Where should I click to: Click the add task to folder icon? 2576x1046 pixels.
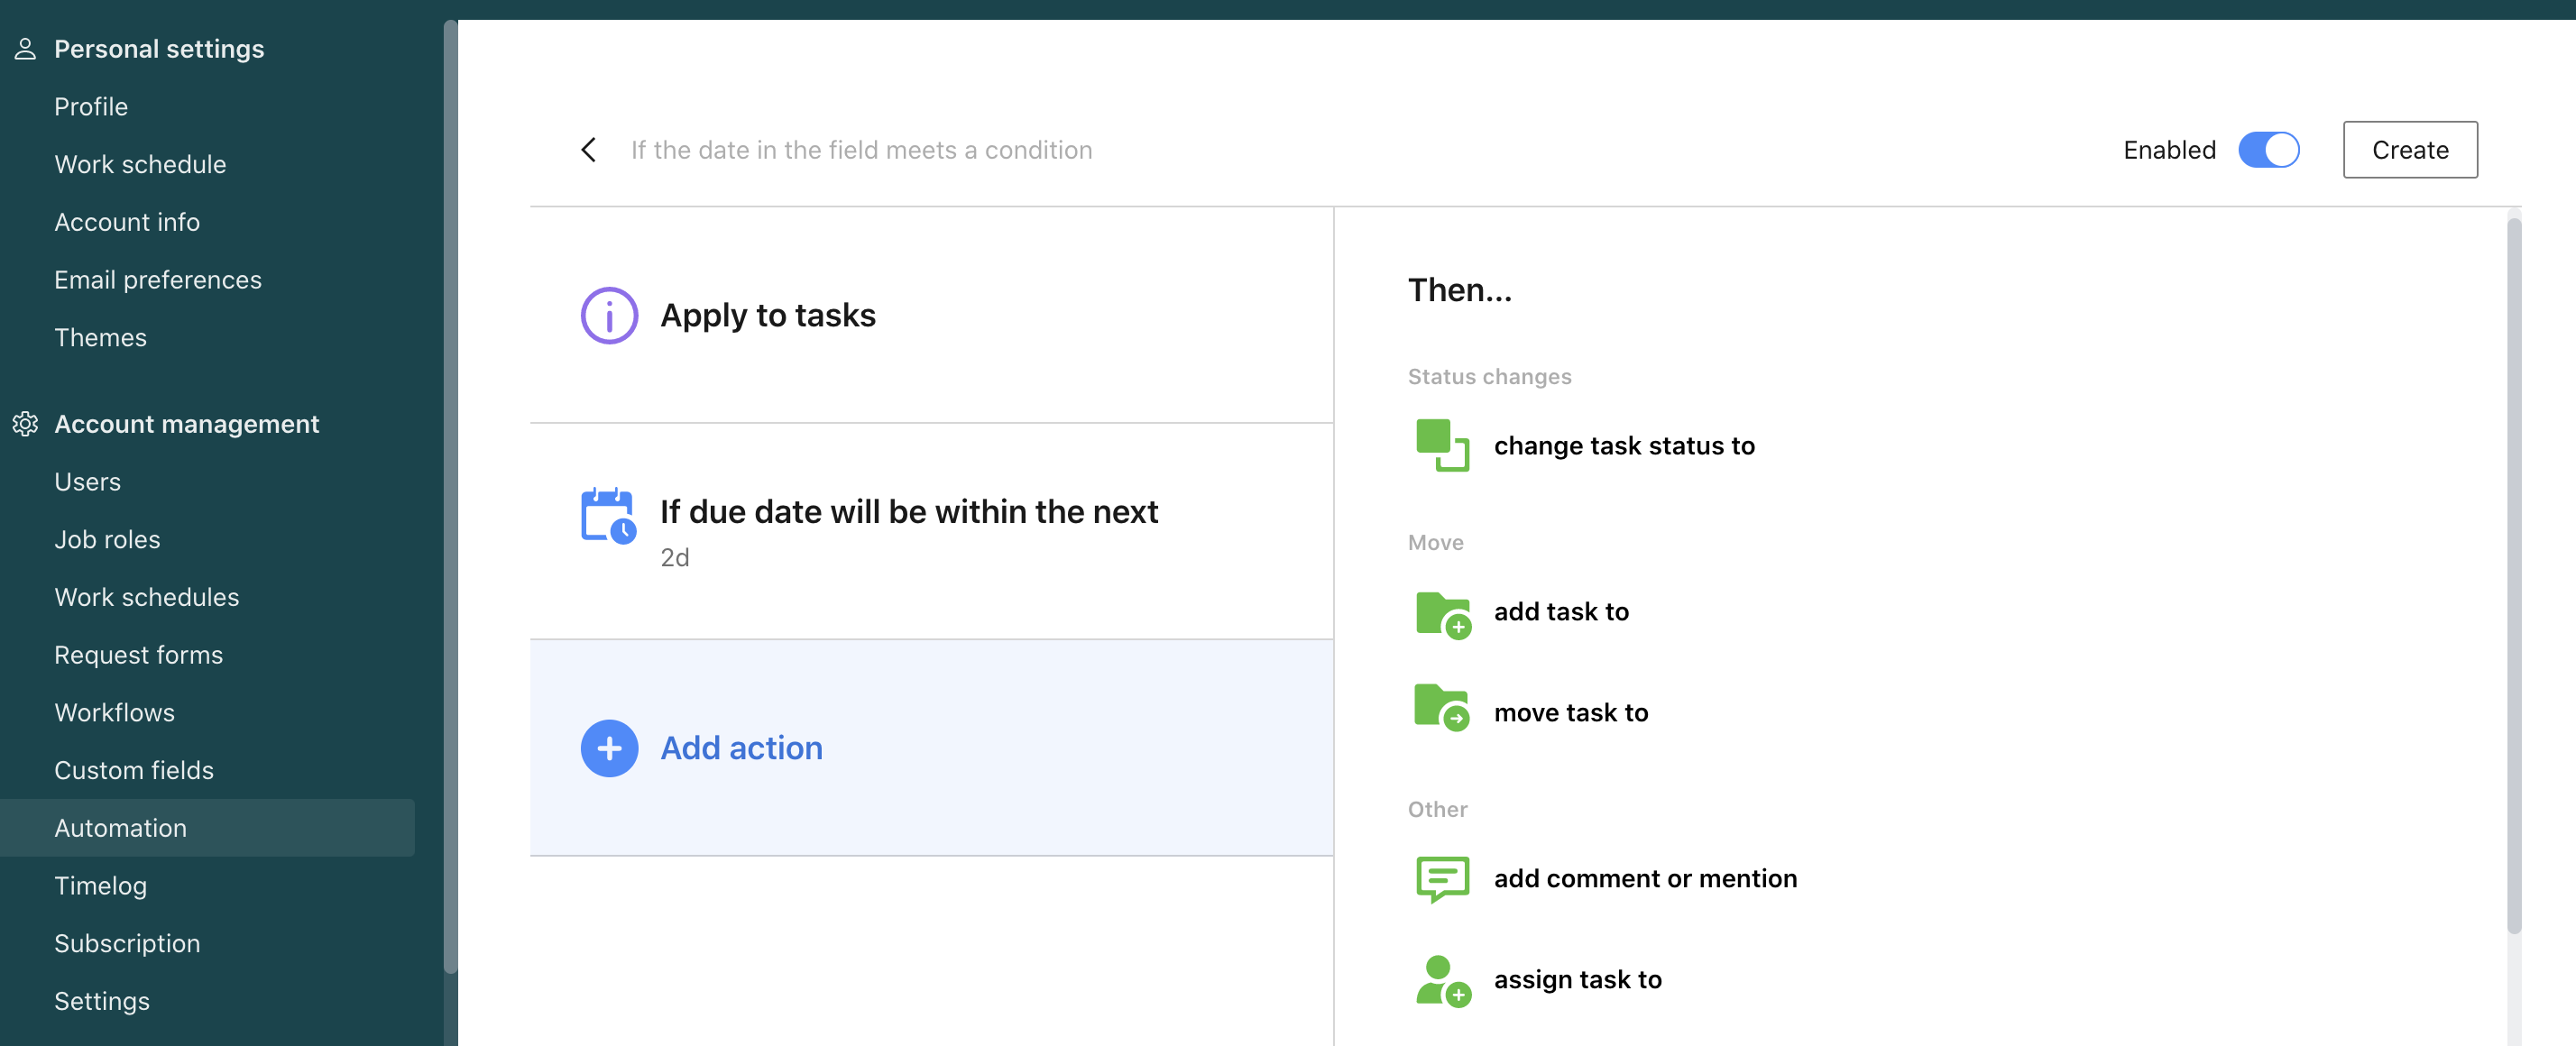coord(1441,612)
